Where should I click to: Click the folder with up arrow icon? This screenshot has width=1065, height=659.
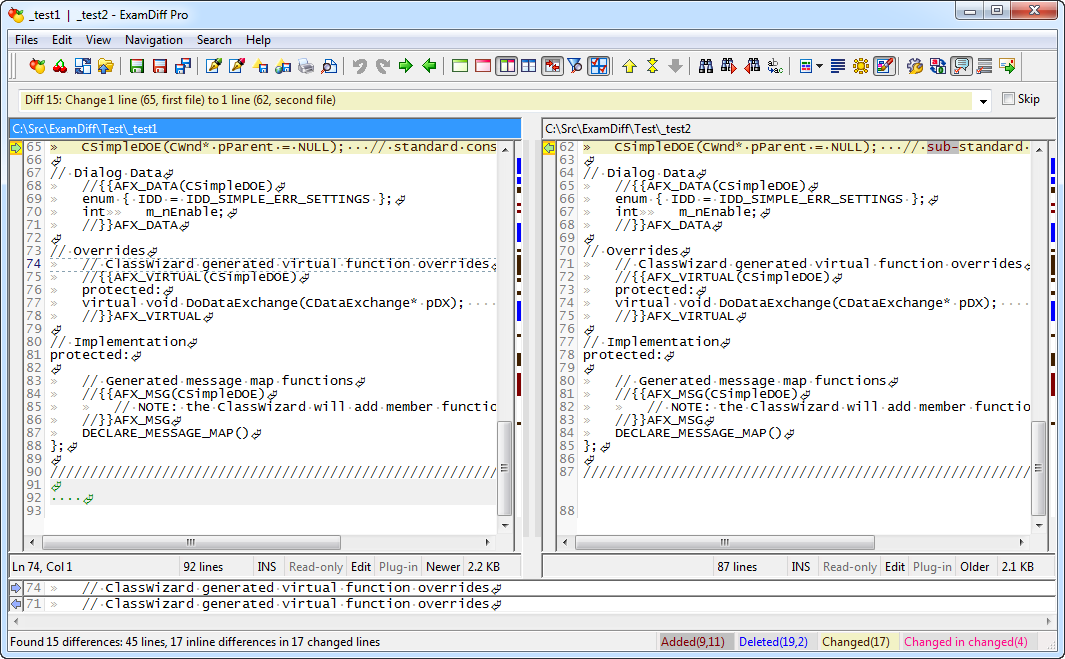click(x=105, y=66)
